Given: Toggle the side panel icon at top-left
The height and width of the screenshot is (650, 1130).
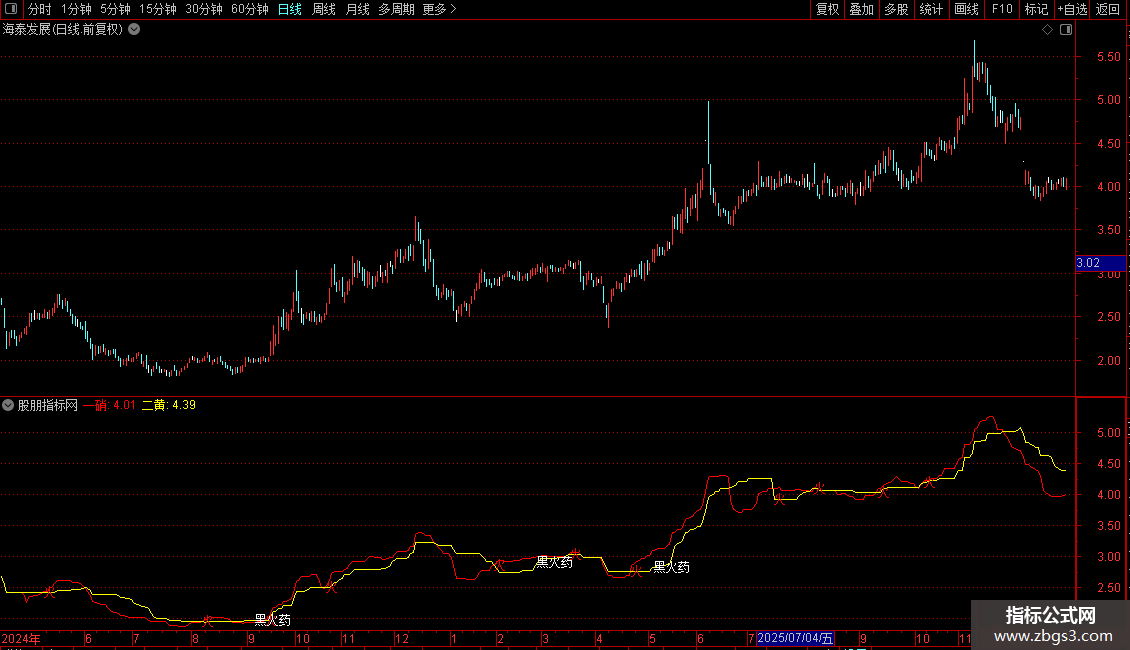Looking at the screenshot, I should tap(11, 9).
